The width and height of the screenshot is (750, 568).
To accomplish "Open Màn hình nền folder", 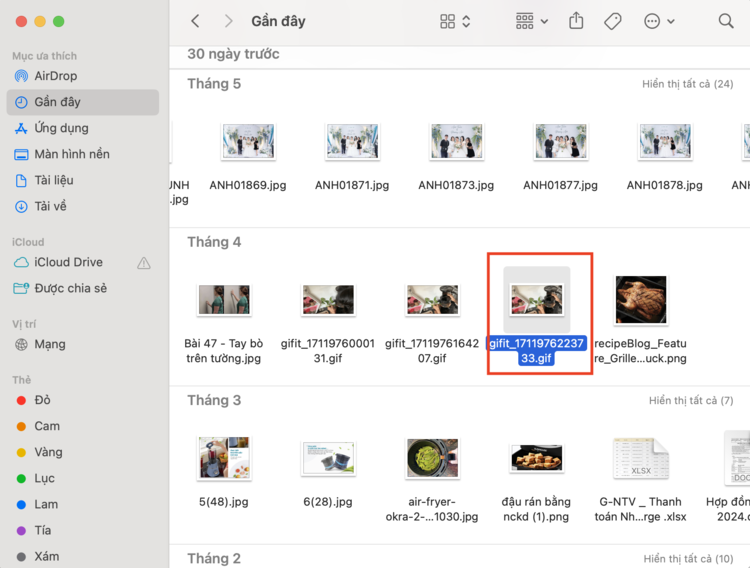I will [x=83, y=154].
